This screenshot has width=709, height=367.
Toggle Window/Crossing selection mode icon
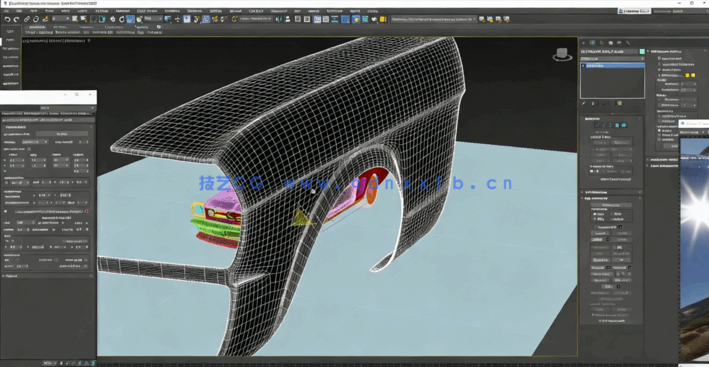pyautogui.click(x=102, y=19)
